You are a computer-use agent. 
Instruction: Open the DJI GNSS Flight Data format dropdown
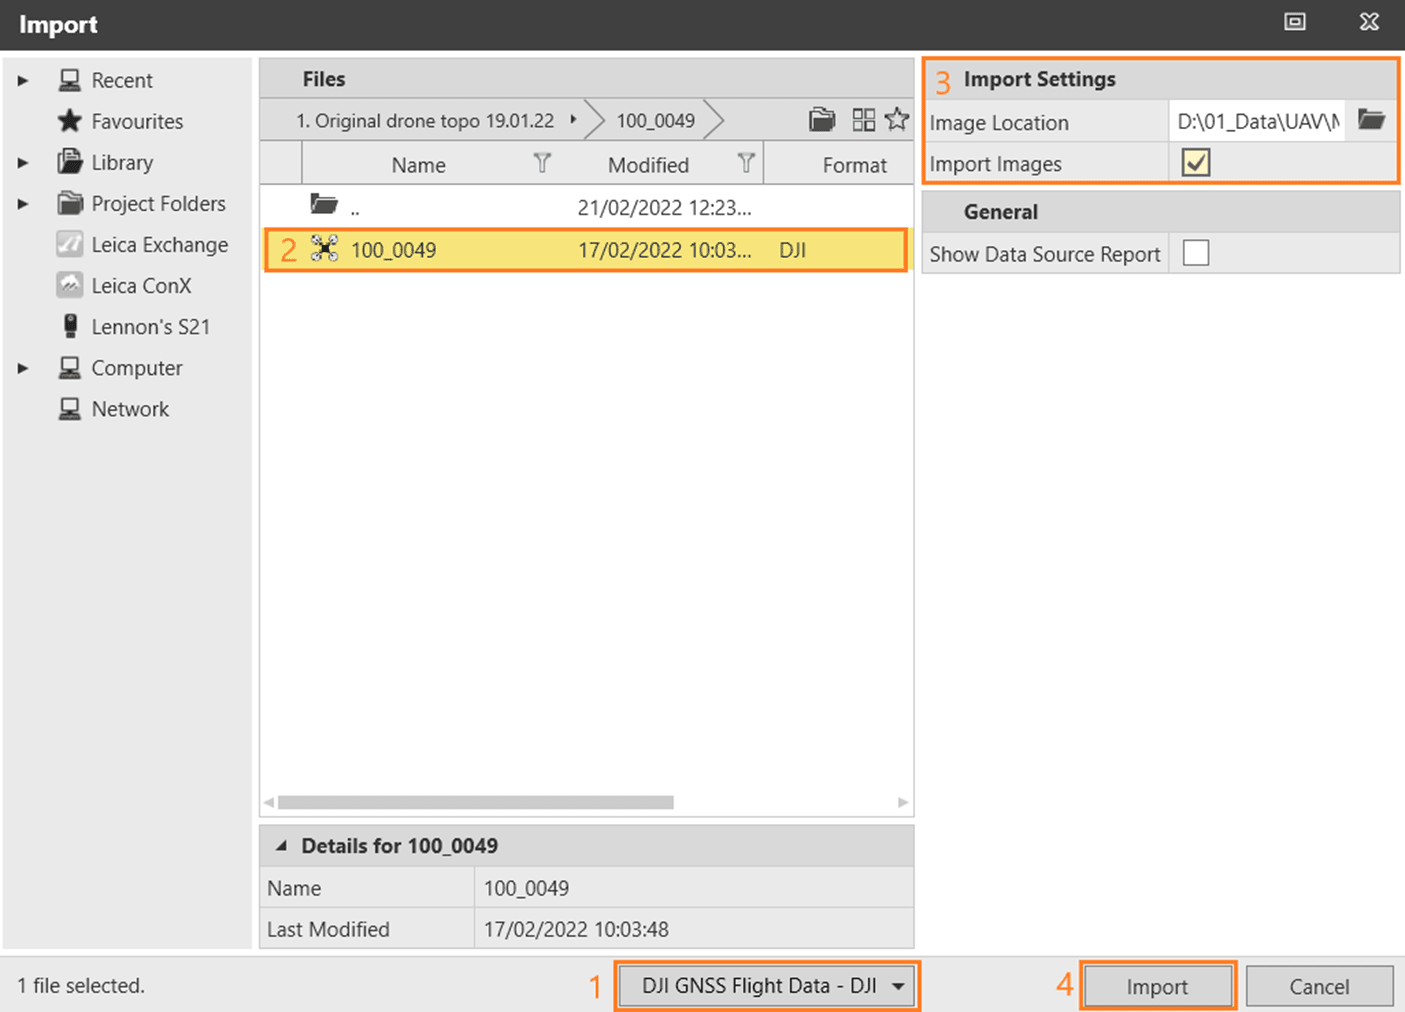pyautogui.click(x=766, y=986)
